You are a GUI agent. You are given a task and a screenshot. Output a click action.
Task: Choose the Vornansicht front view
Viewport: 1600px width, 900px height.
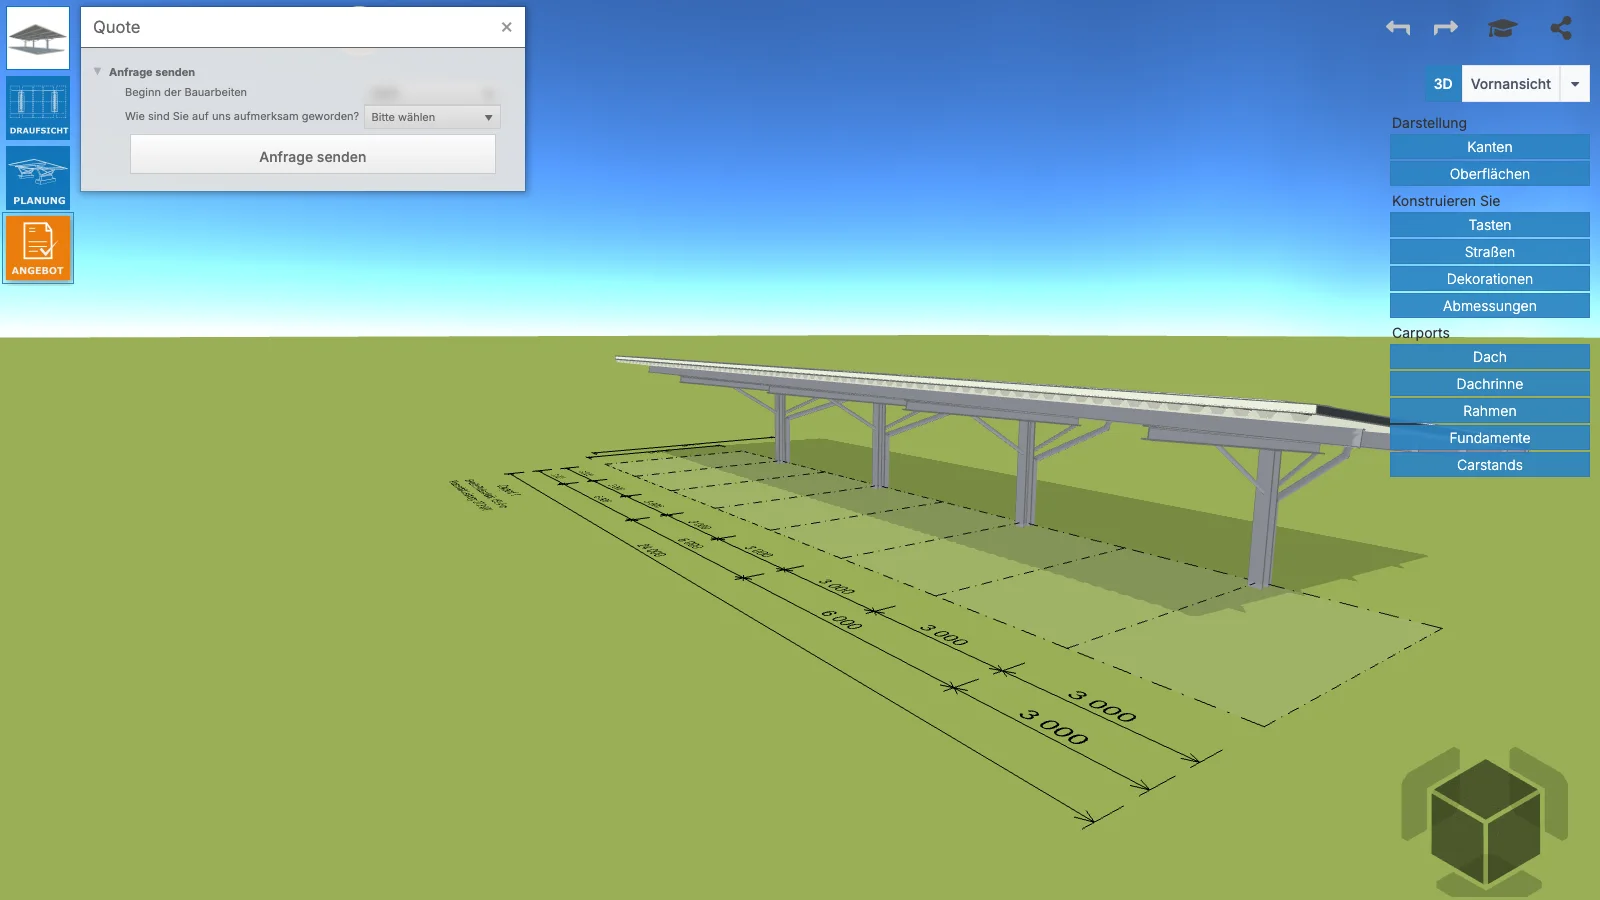coord(1510,84)
